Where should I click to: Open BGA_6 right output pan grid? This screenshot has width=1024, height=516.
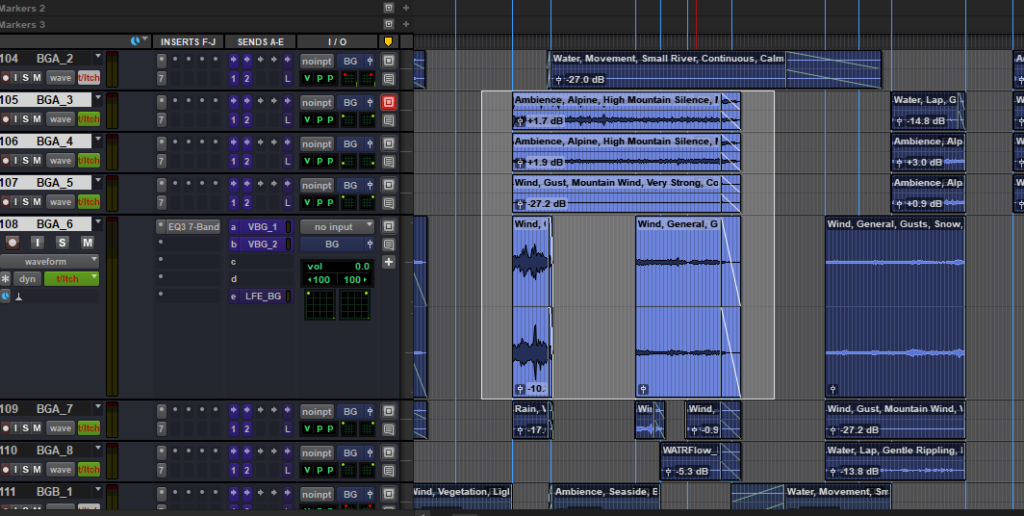point(355,304)
